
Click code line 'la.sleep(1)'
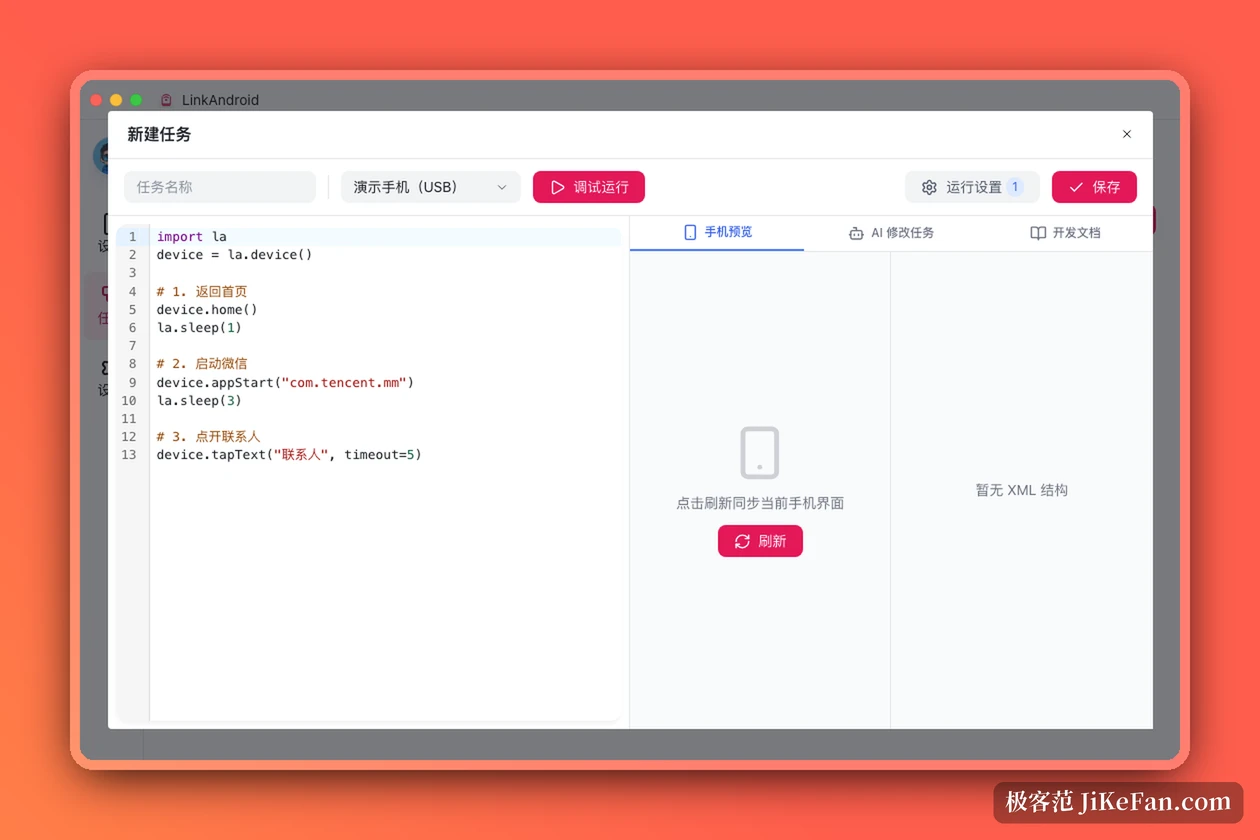coord(199,327)
